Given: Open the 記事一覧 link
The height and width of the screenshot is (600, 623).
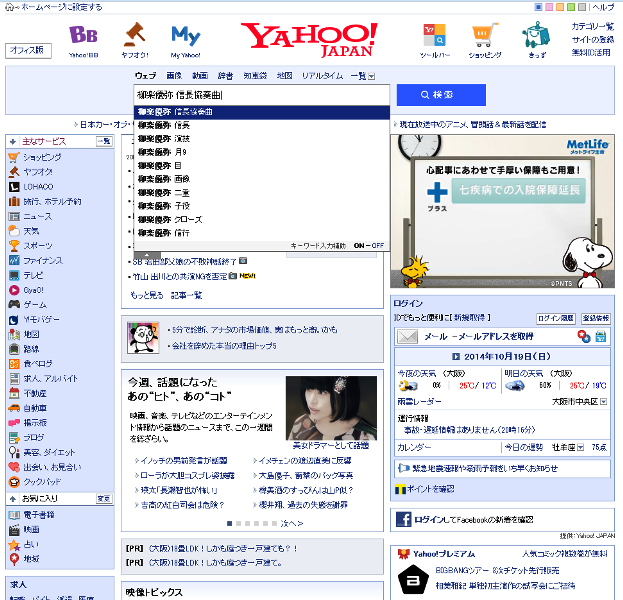Looking at the screenshot, I should (x=186, y=295).
